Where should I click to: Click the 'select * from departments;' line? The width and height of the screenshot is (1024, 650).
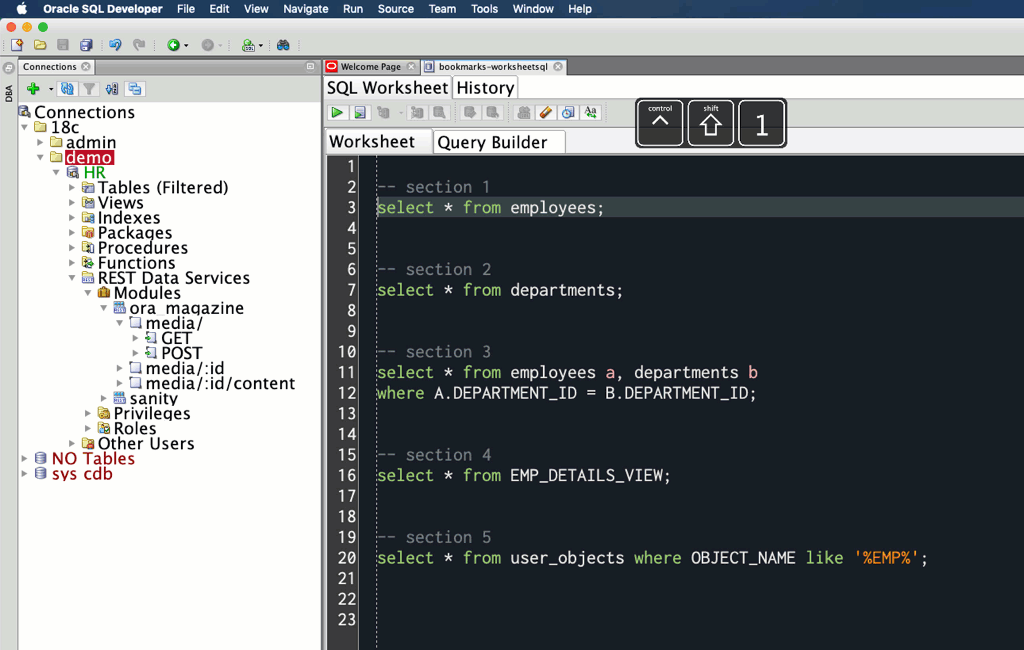[x=500, y=290]
